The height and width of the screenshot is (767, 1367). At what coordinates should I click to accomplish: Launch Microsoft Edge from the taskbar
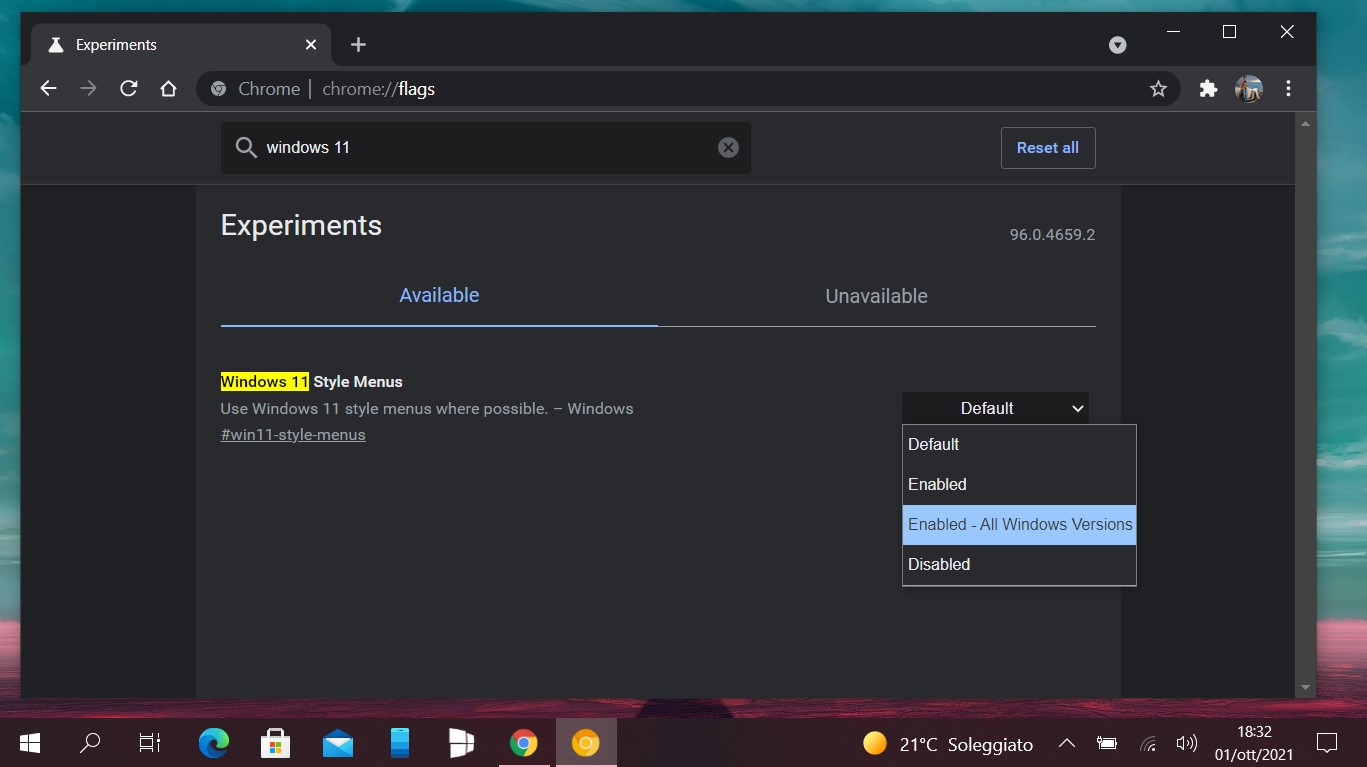pos(214,743)
